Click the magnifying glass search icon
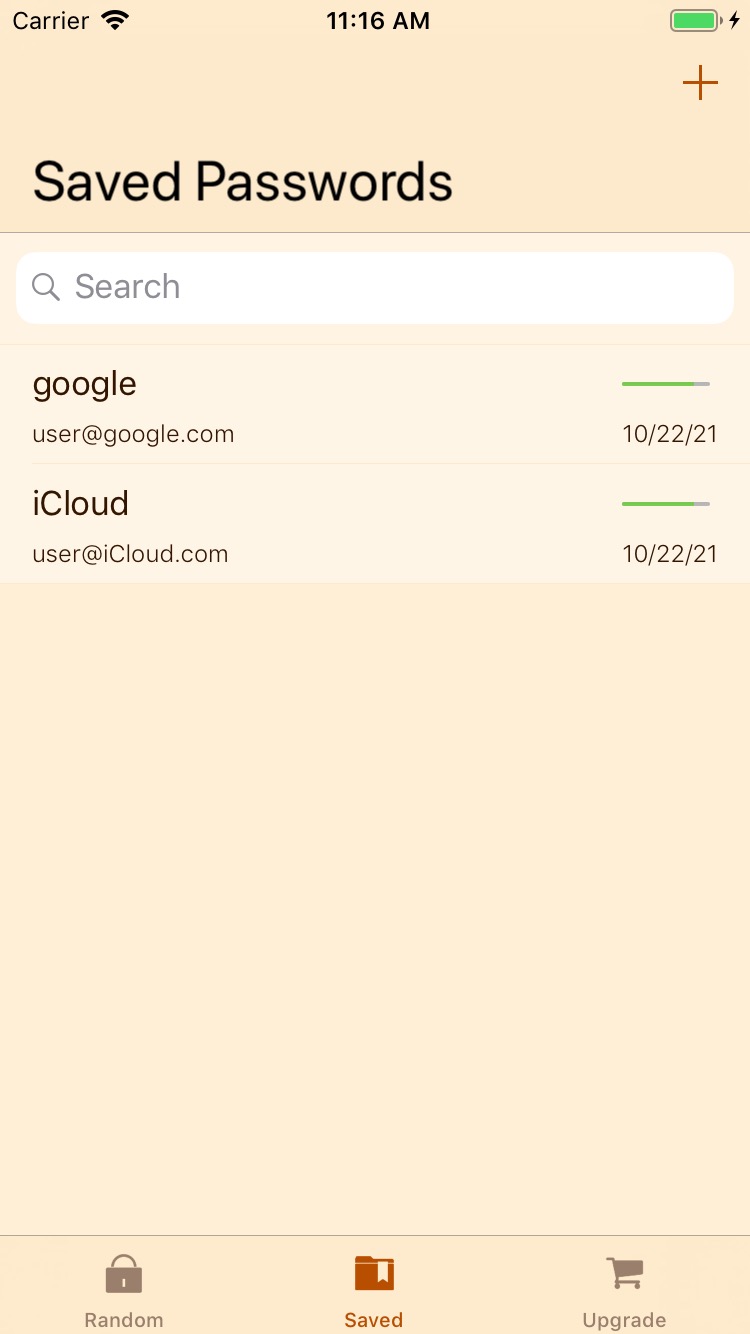The image size is (750, 1334). (x=46, y=287)
